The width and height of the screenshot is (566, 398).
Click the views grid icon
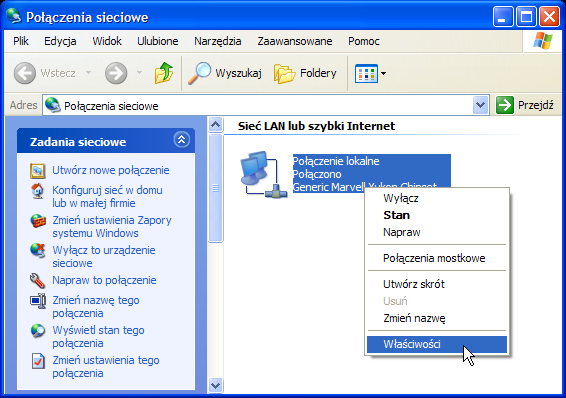click(366, 74)
